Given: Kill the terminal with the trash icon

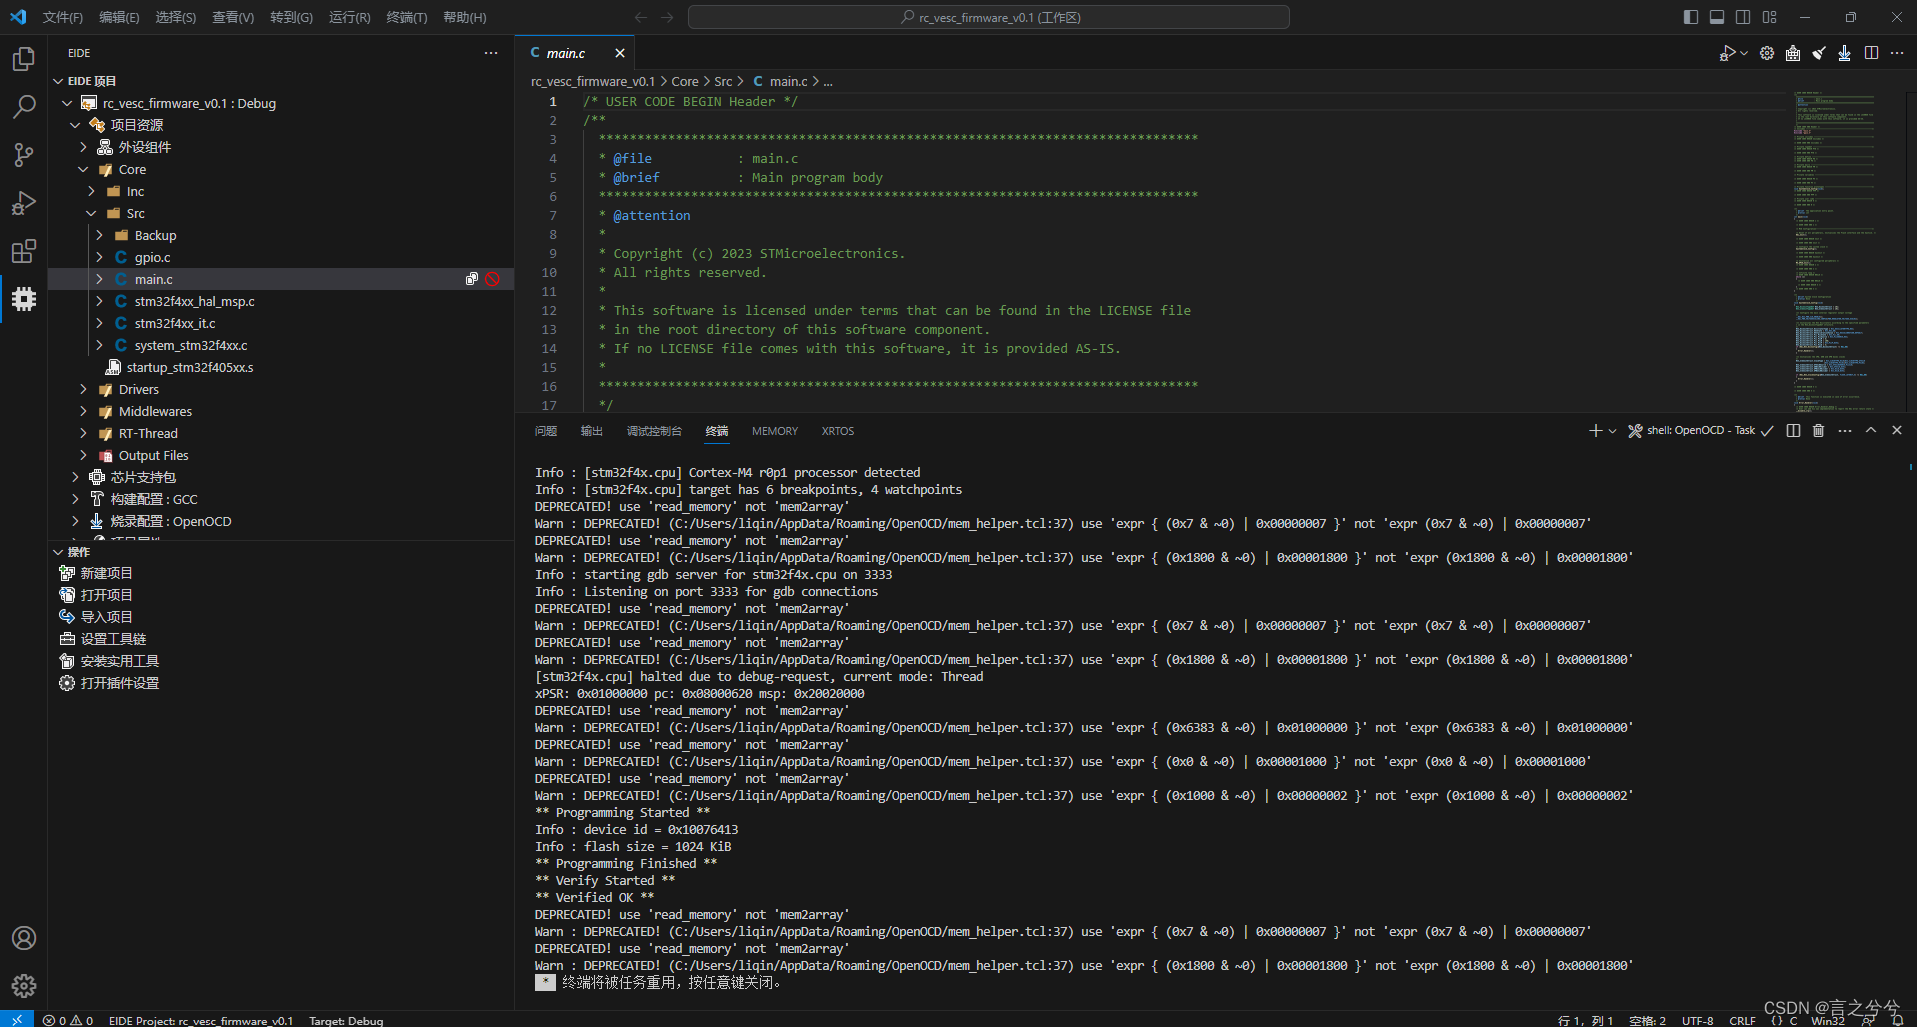Looking at the screenshot, I should pos(1817,430).
